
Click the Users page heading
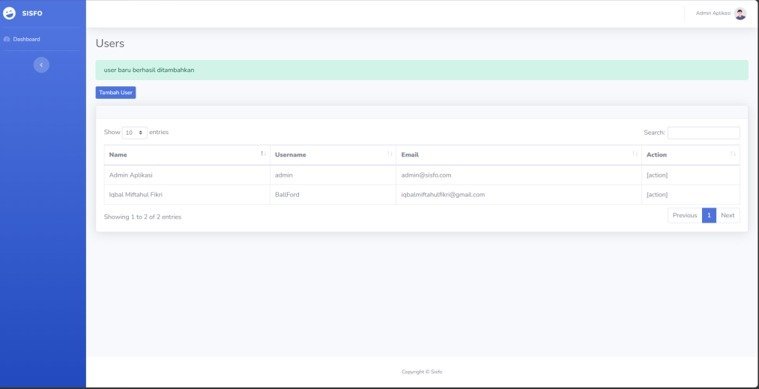click(110, 44)
